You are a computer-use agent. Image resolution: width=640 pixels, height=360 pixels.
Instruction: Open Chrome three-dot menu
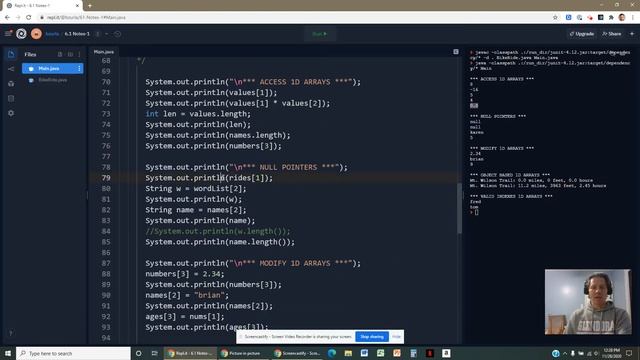coord(633,18)
